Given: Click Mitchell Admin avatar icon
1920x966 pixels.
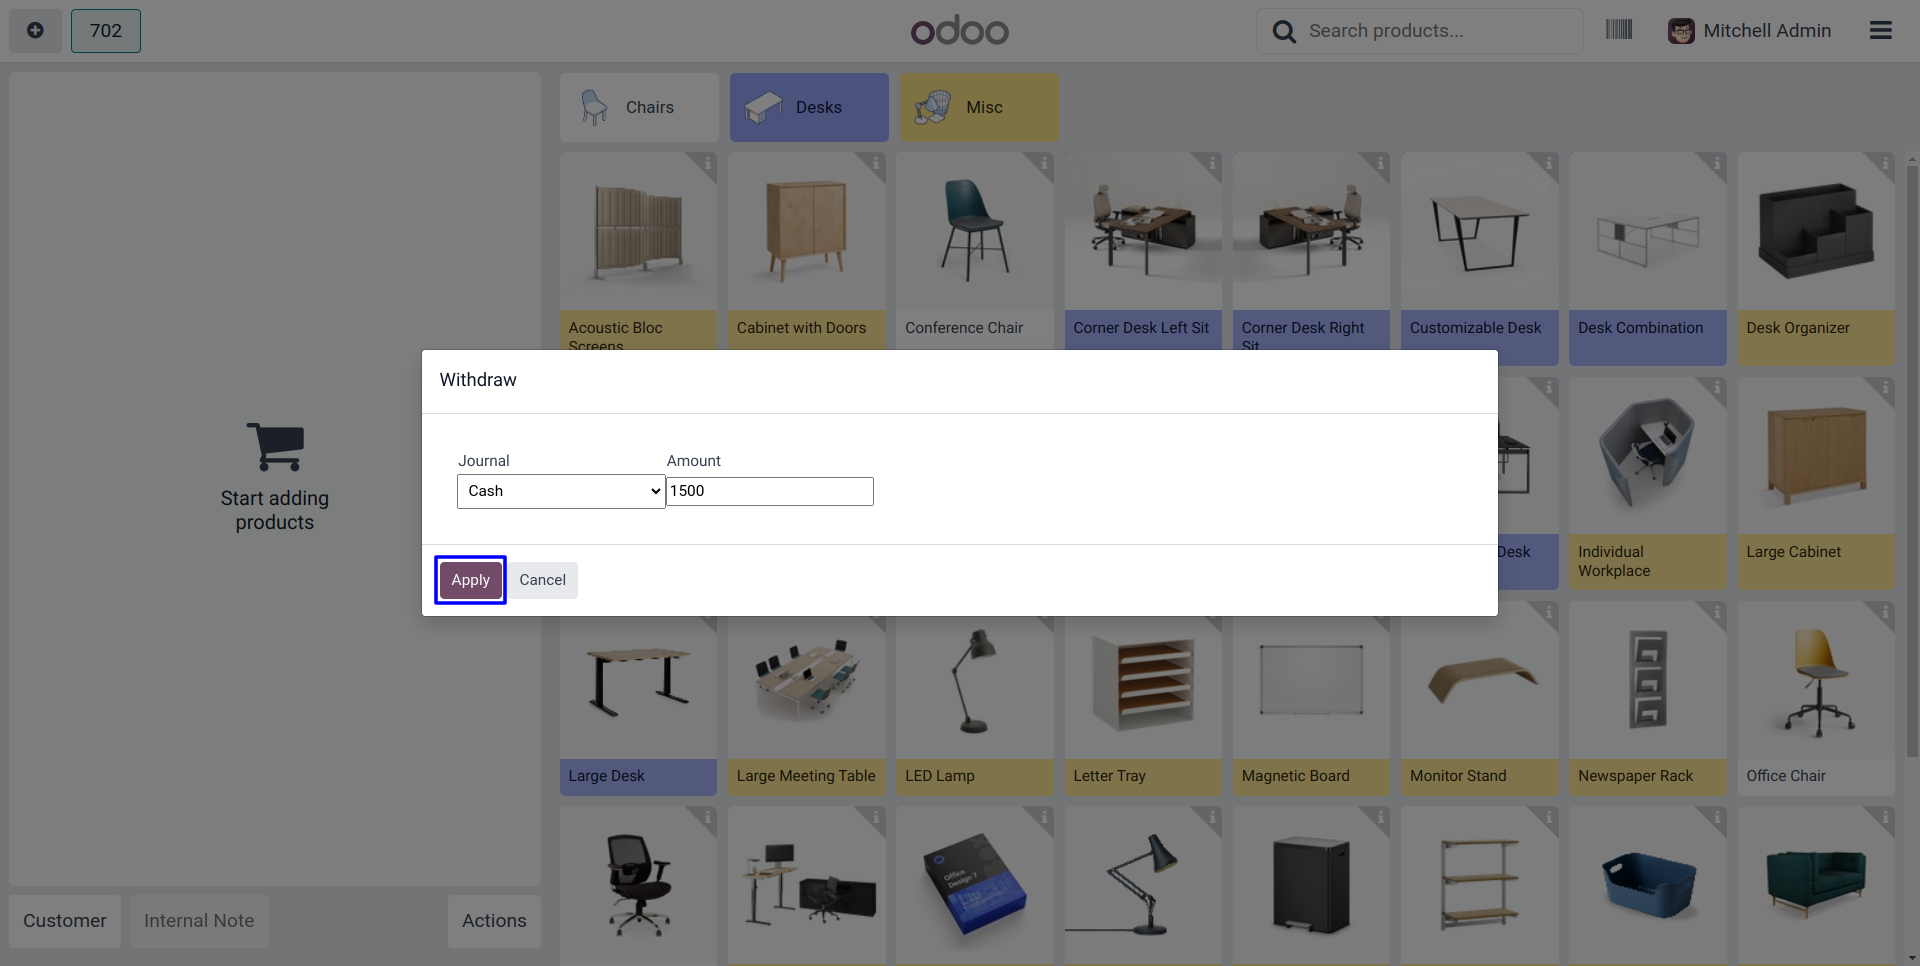Looking at the screenshot, I should click(1681, 31).
